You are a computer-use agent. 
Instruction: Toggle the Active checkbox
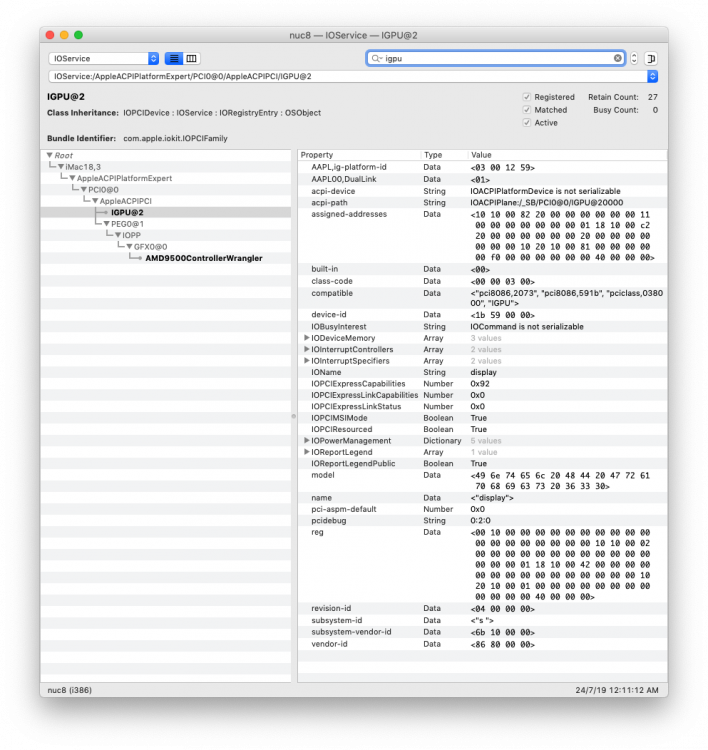tap(527, 123)
